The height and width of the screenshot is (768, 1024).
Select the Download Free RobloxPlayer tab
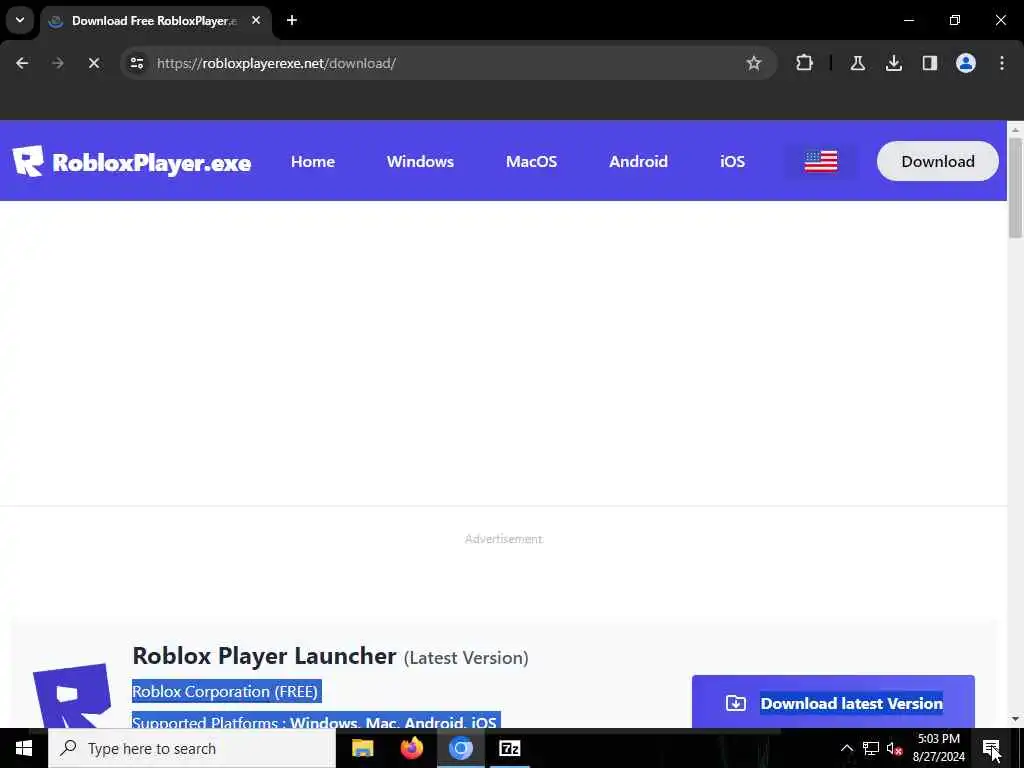[x=155, y=21]
